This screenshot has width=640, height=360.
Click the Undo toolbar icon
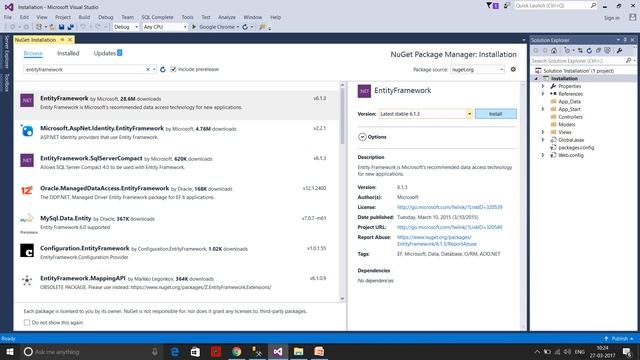point(83,27)
